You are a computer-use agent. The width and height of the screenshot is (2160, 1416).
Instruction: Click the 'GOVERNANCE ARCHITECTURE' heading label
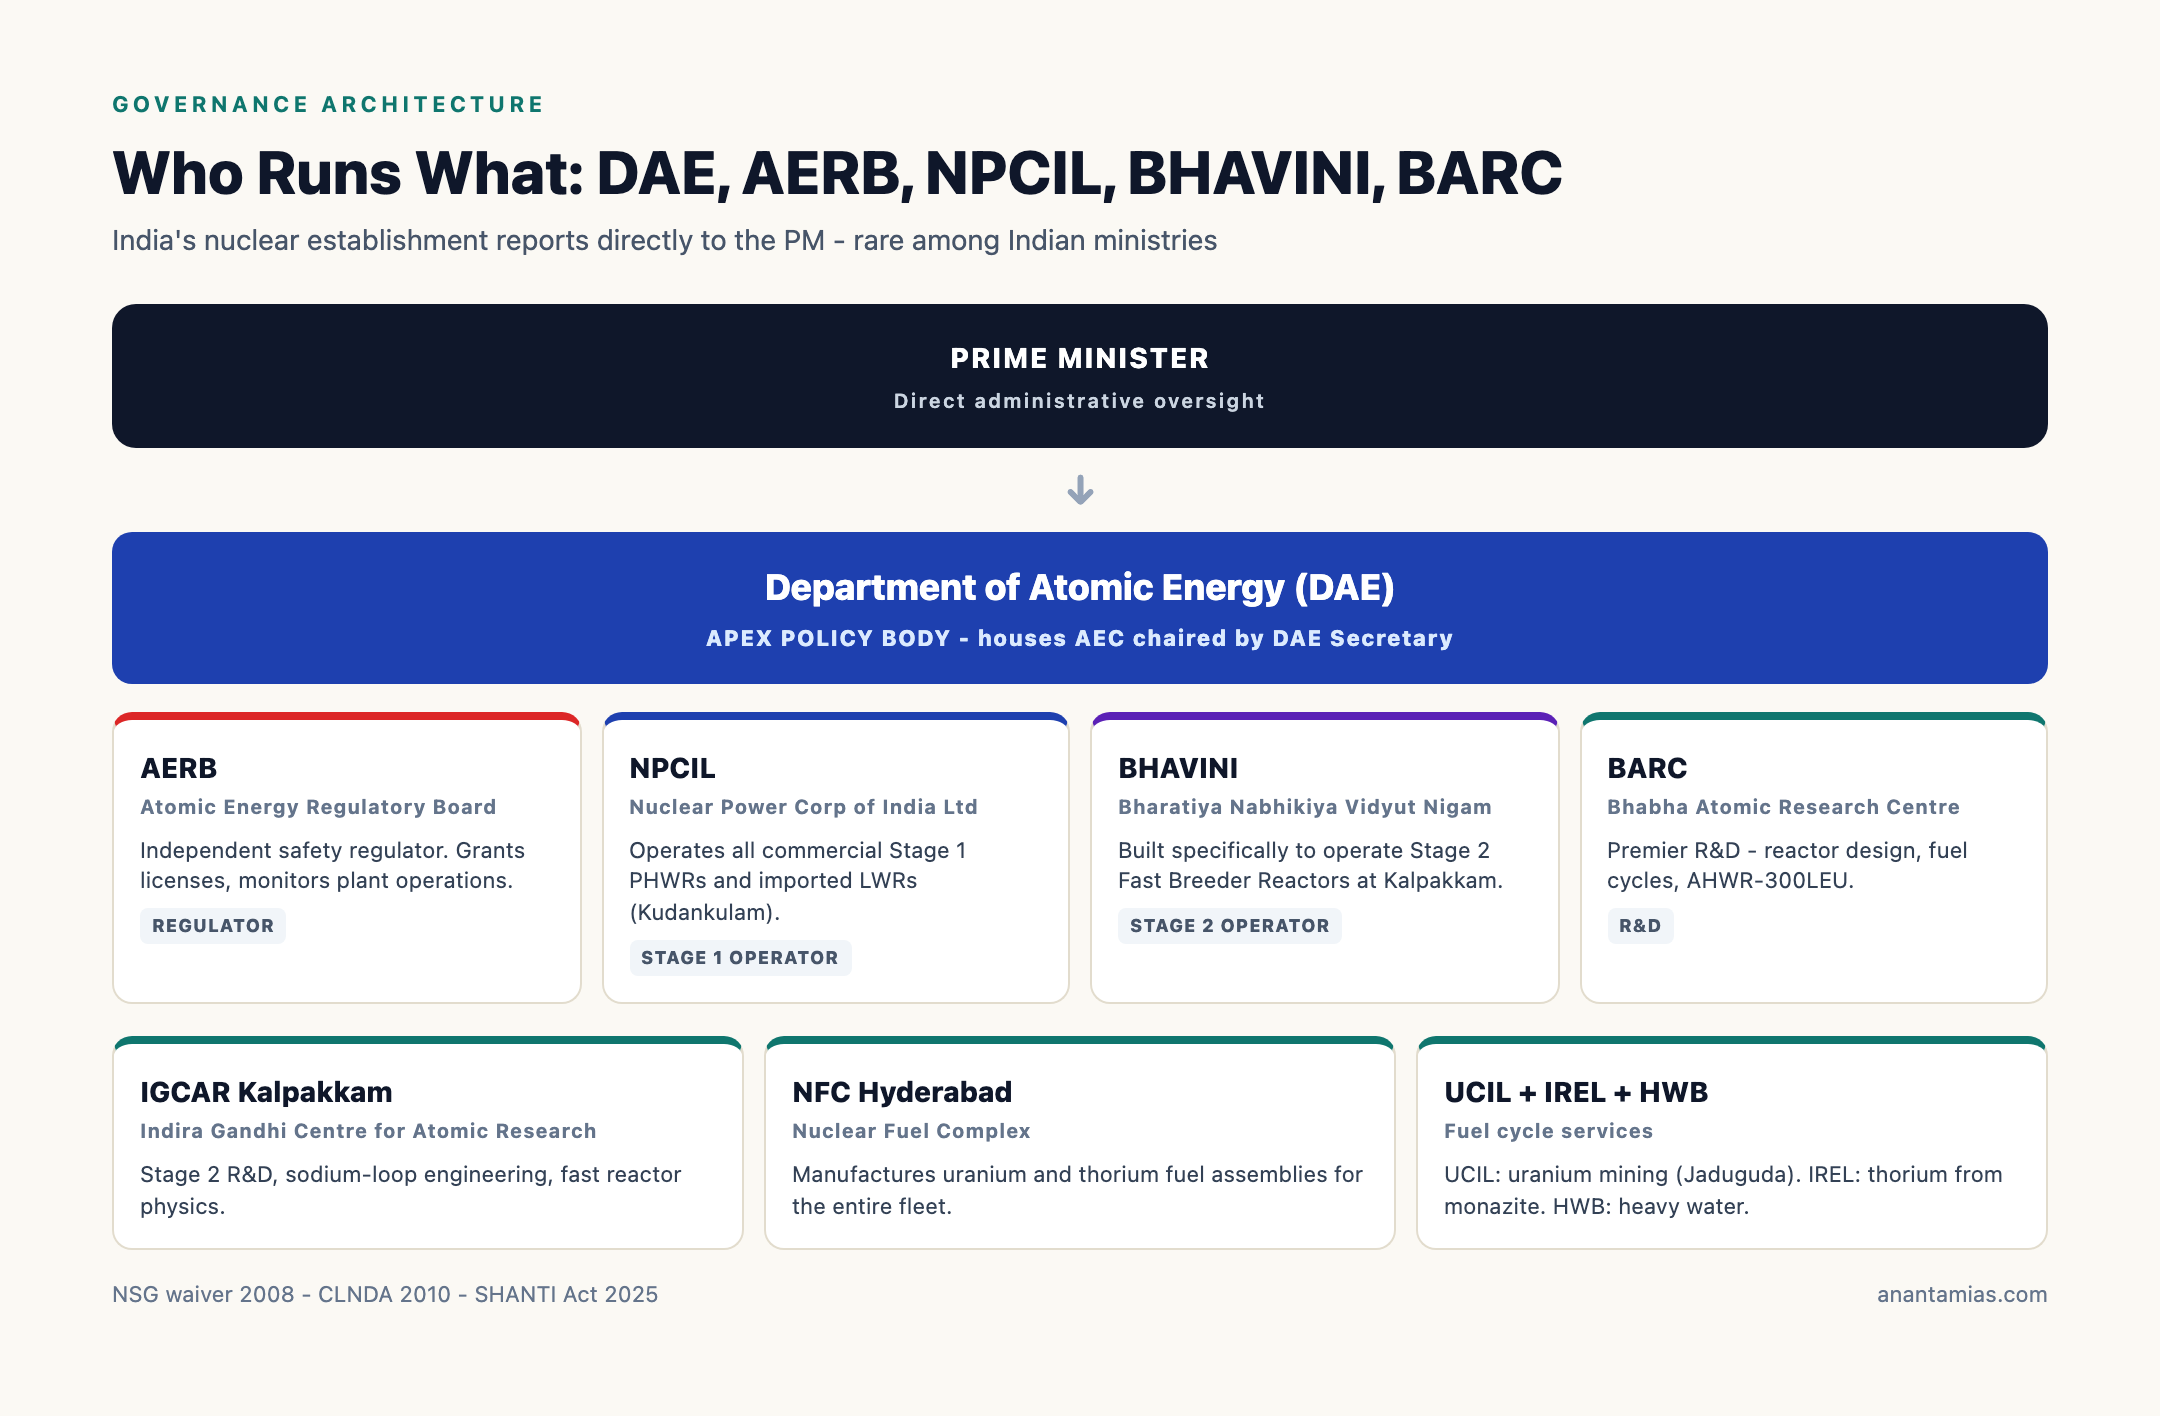(x=328, y=105)
